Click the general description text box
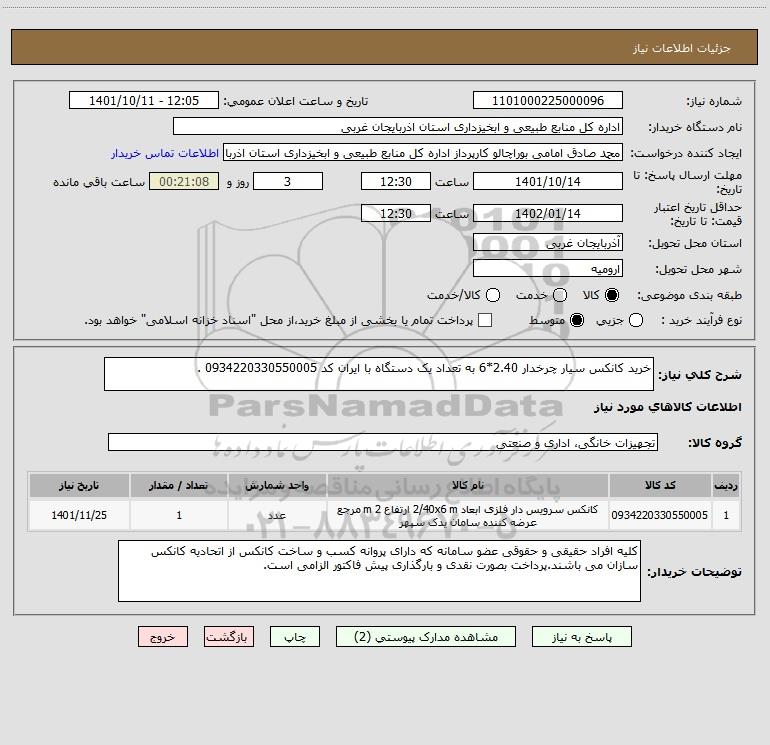Image resolution: width=770 pixels, height=745 pixels. (x=379, y=374)
